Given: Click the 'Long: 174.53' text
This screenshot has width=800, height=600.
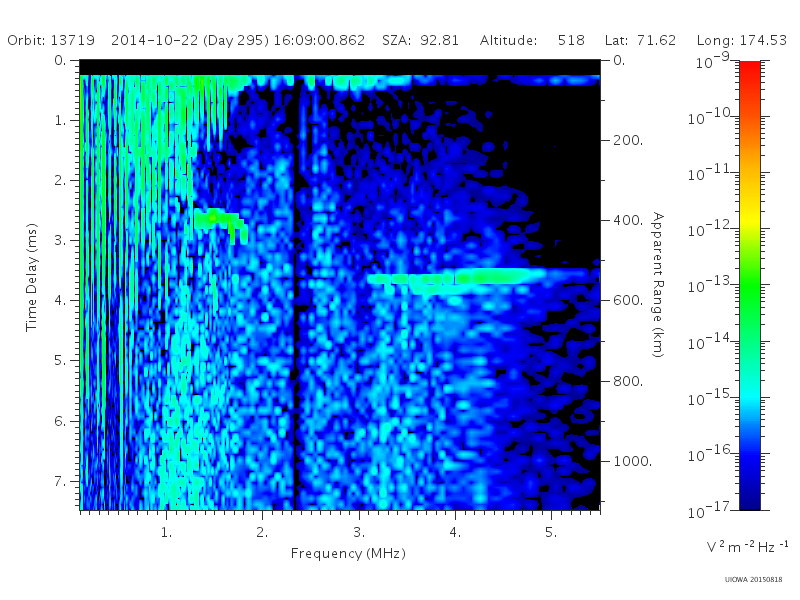Looking at the screenshot, I should coord(742,40).
